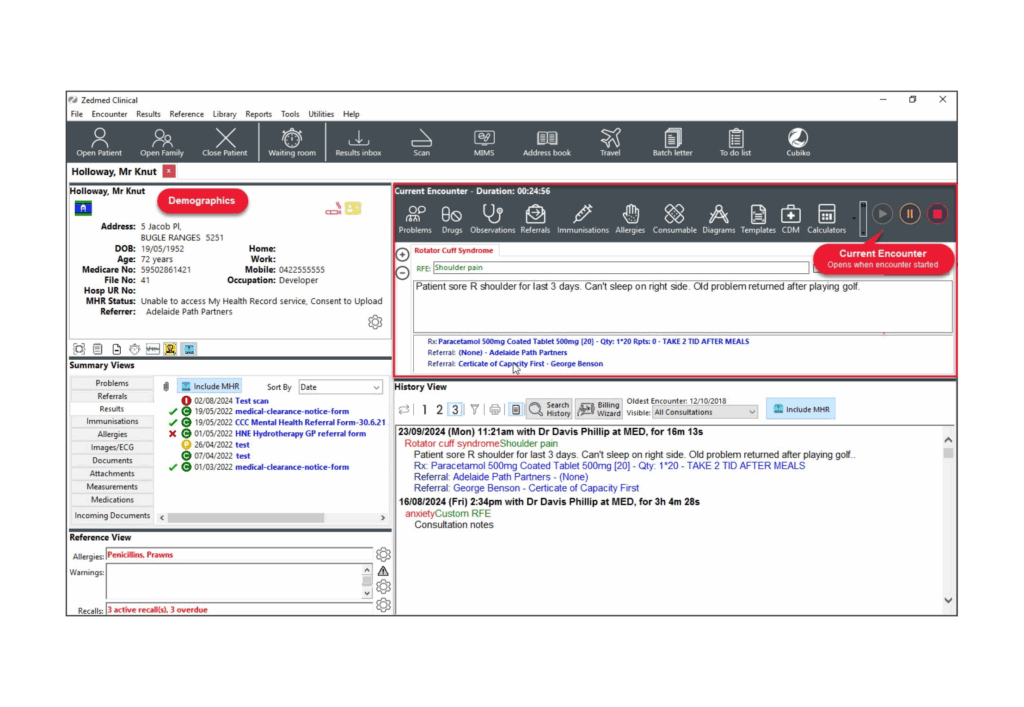This screenshot has height=707, width=1024.
Task: Open Visible All Consultations dropdown
Action: coord(705,412)
